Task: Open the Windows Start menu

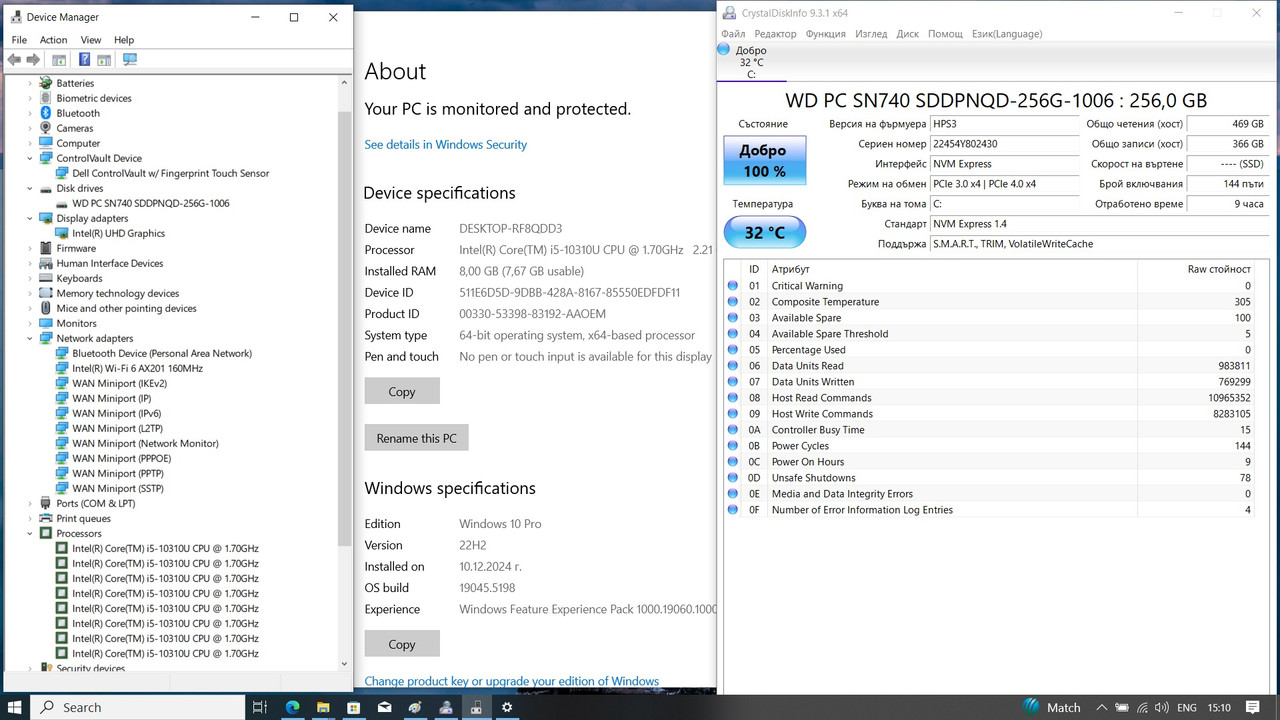Action: [16, 707]
